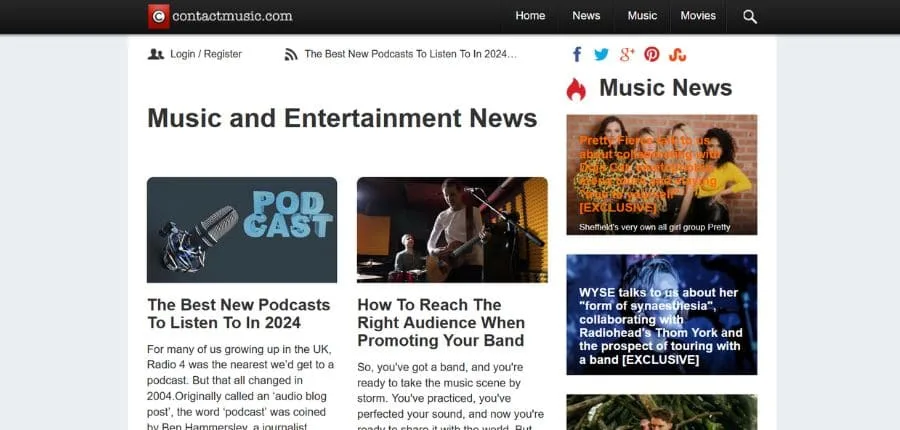Open the Pinterest icon
The height and width of the screenshot is (430, 900).
[652, 54]
